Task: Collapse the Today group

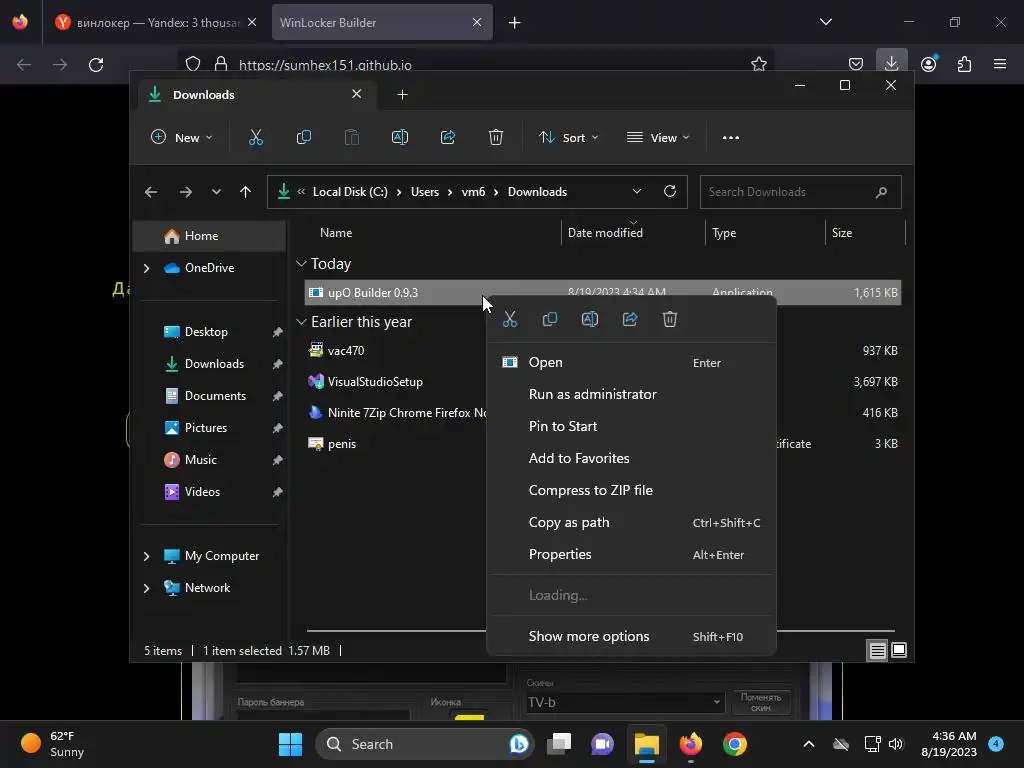Action: [301, 264]
